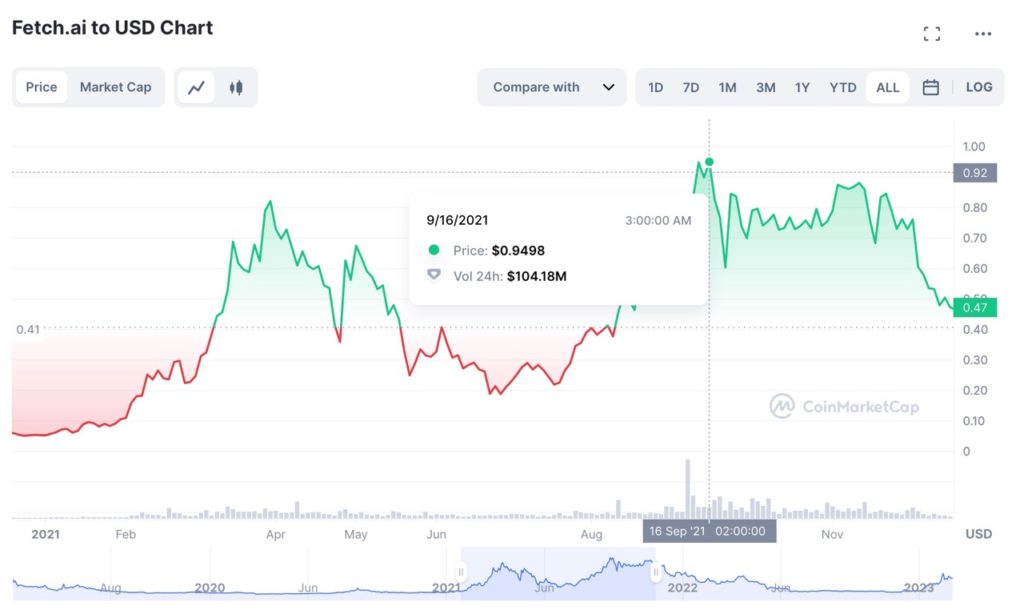Click the right range slider handle
1024x614 pixels.
(x=655, y=573)
